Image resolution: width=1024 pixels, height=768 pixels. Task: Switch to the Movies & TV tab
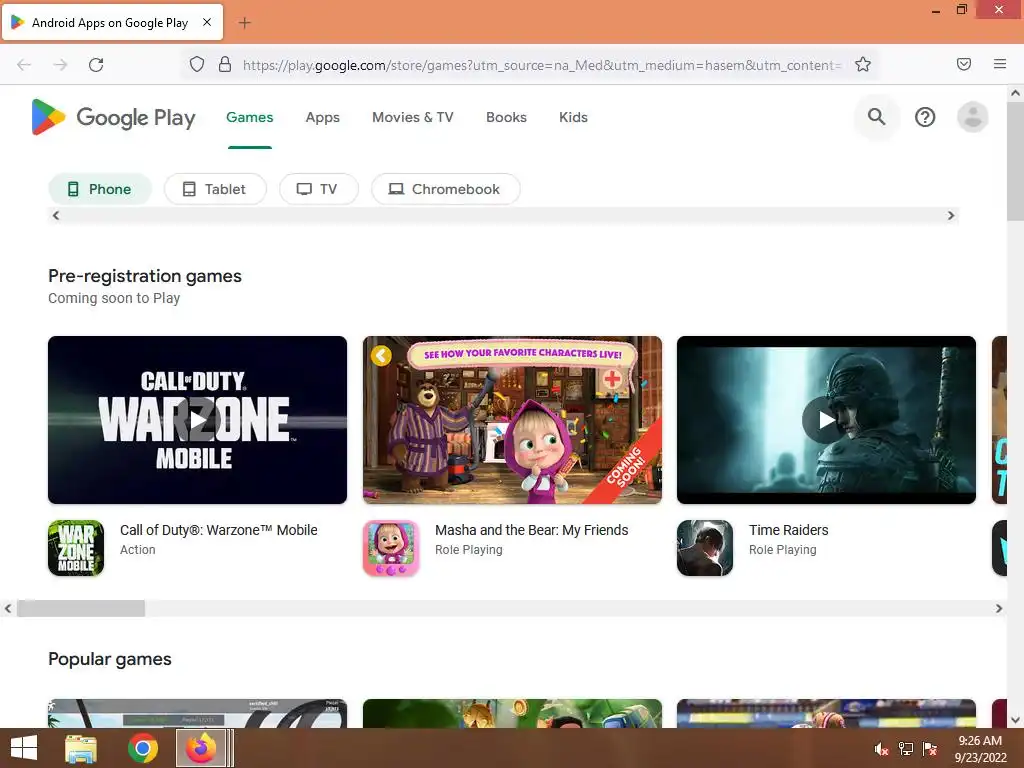[x=413, y=118]
